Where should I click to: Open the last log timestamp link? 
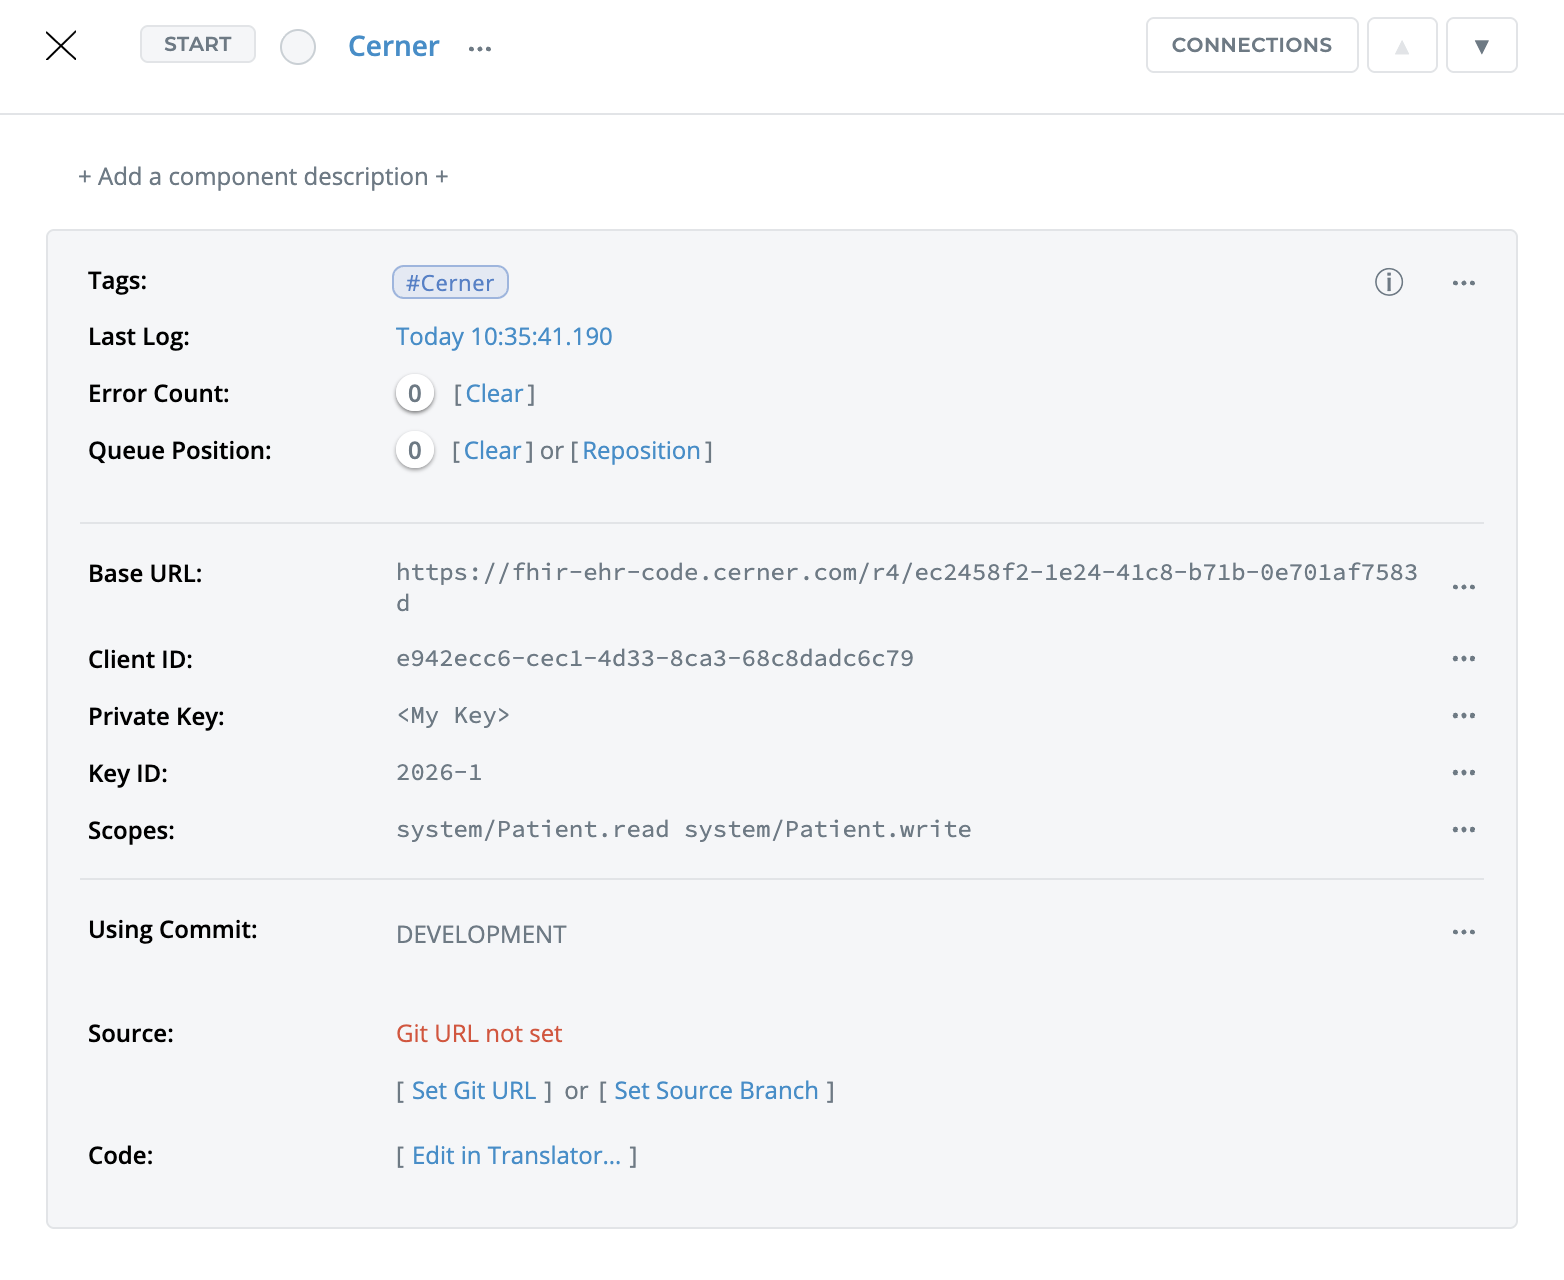[504, 337]
